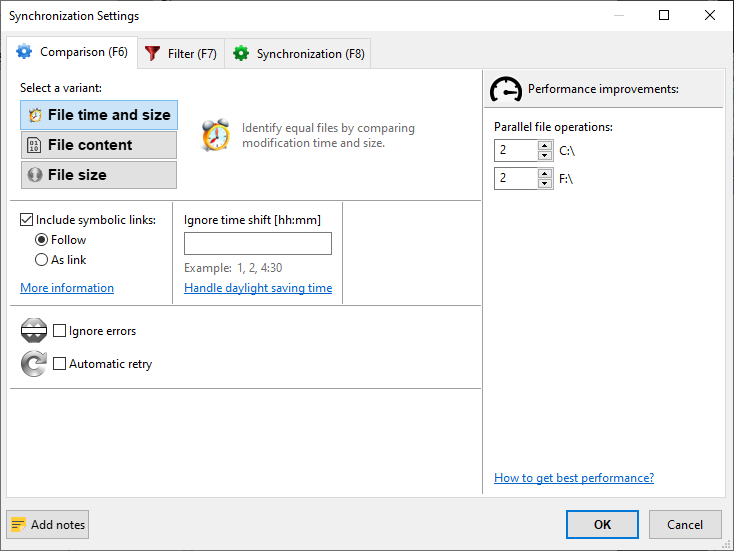Viewport: 734px width, 551px height.
Task: Open Handle daylight saving time link
Action: tap(258, 288)
